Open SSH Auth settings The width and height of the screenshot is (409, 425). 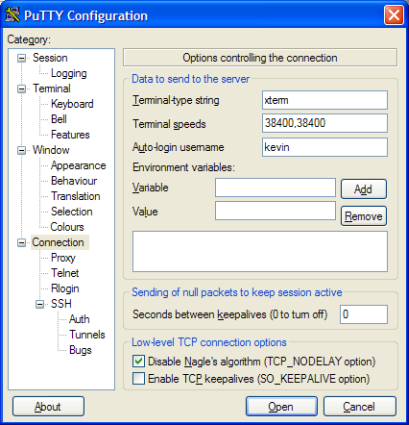79,319
